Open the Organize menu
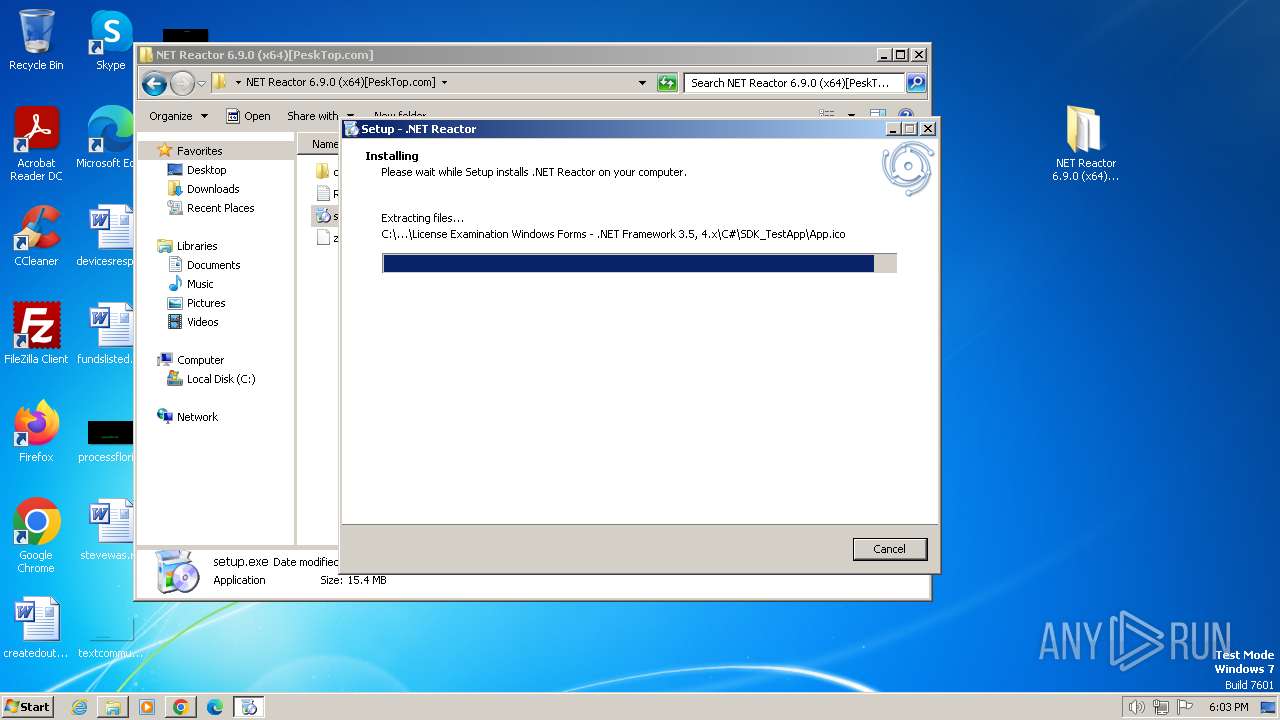The height and width of the screenshot is (720, 1280). 178,116
